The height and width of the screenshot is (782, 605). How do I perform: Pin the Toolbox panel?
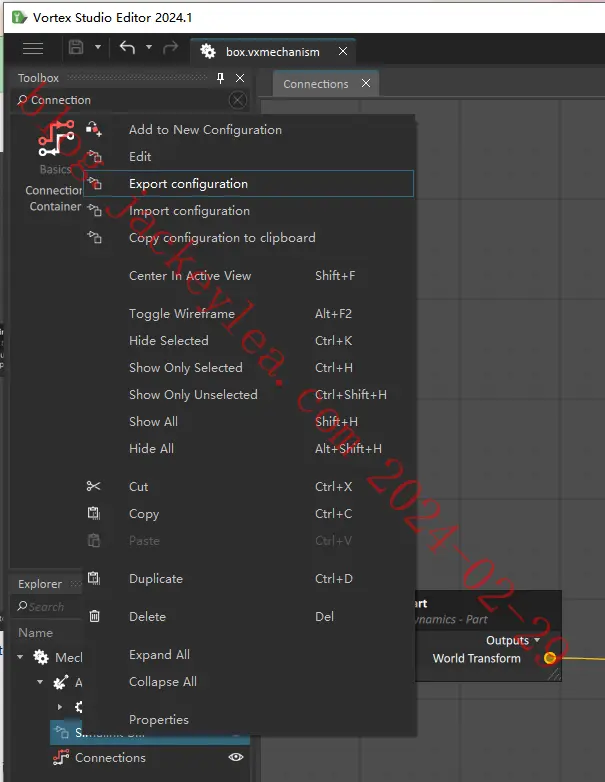click(x=220, y=78)
